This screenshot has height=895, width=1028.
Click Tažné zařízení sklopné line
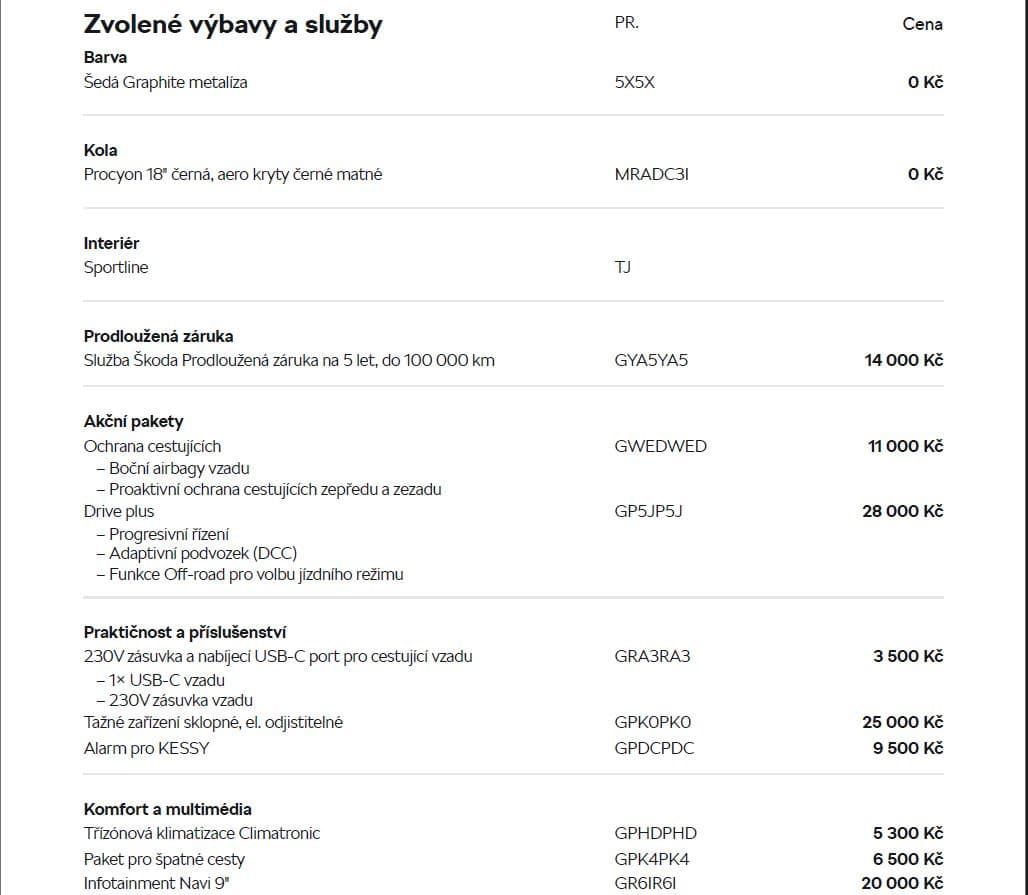[213, 723]
